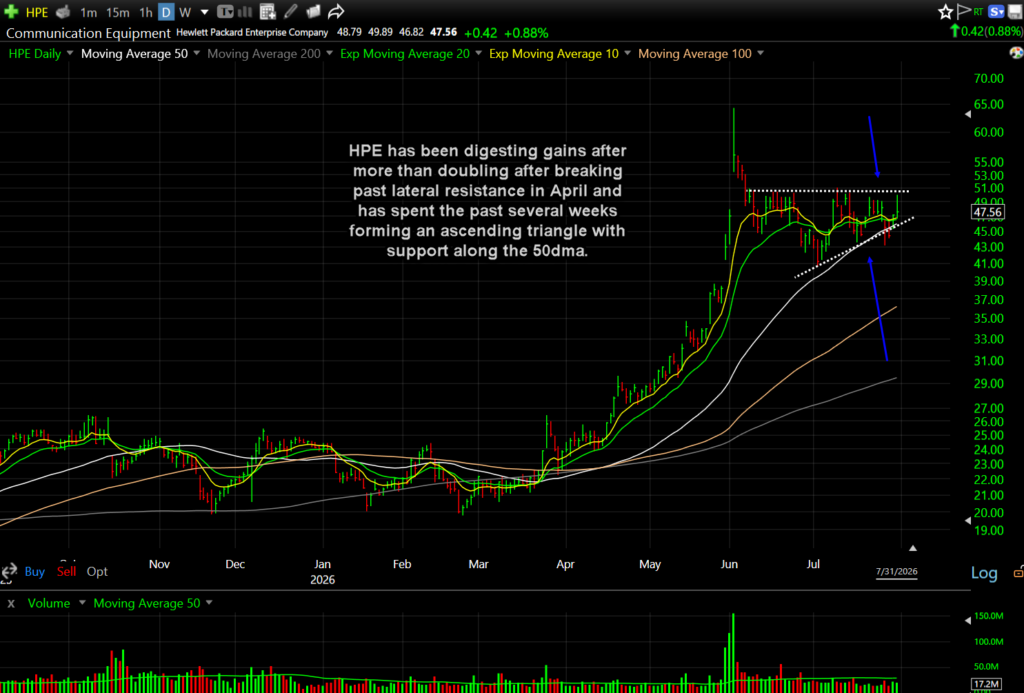Click the last price 47.56 in header
Image resolution: width=1024 pixels, height=693 pixels.
[443, 33]
